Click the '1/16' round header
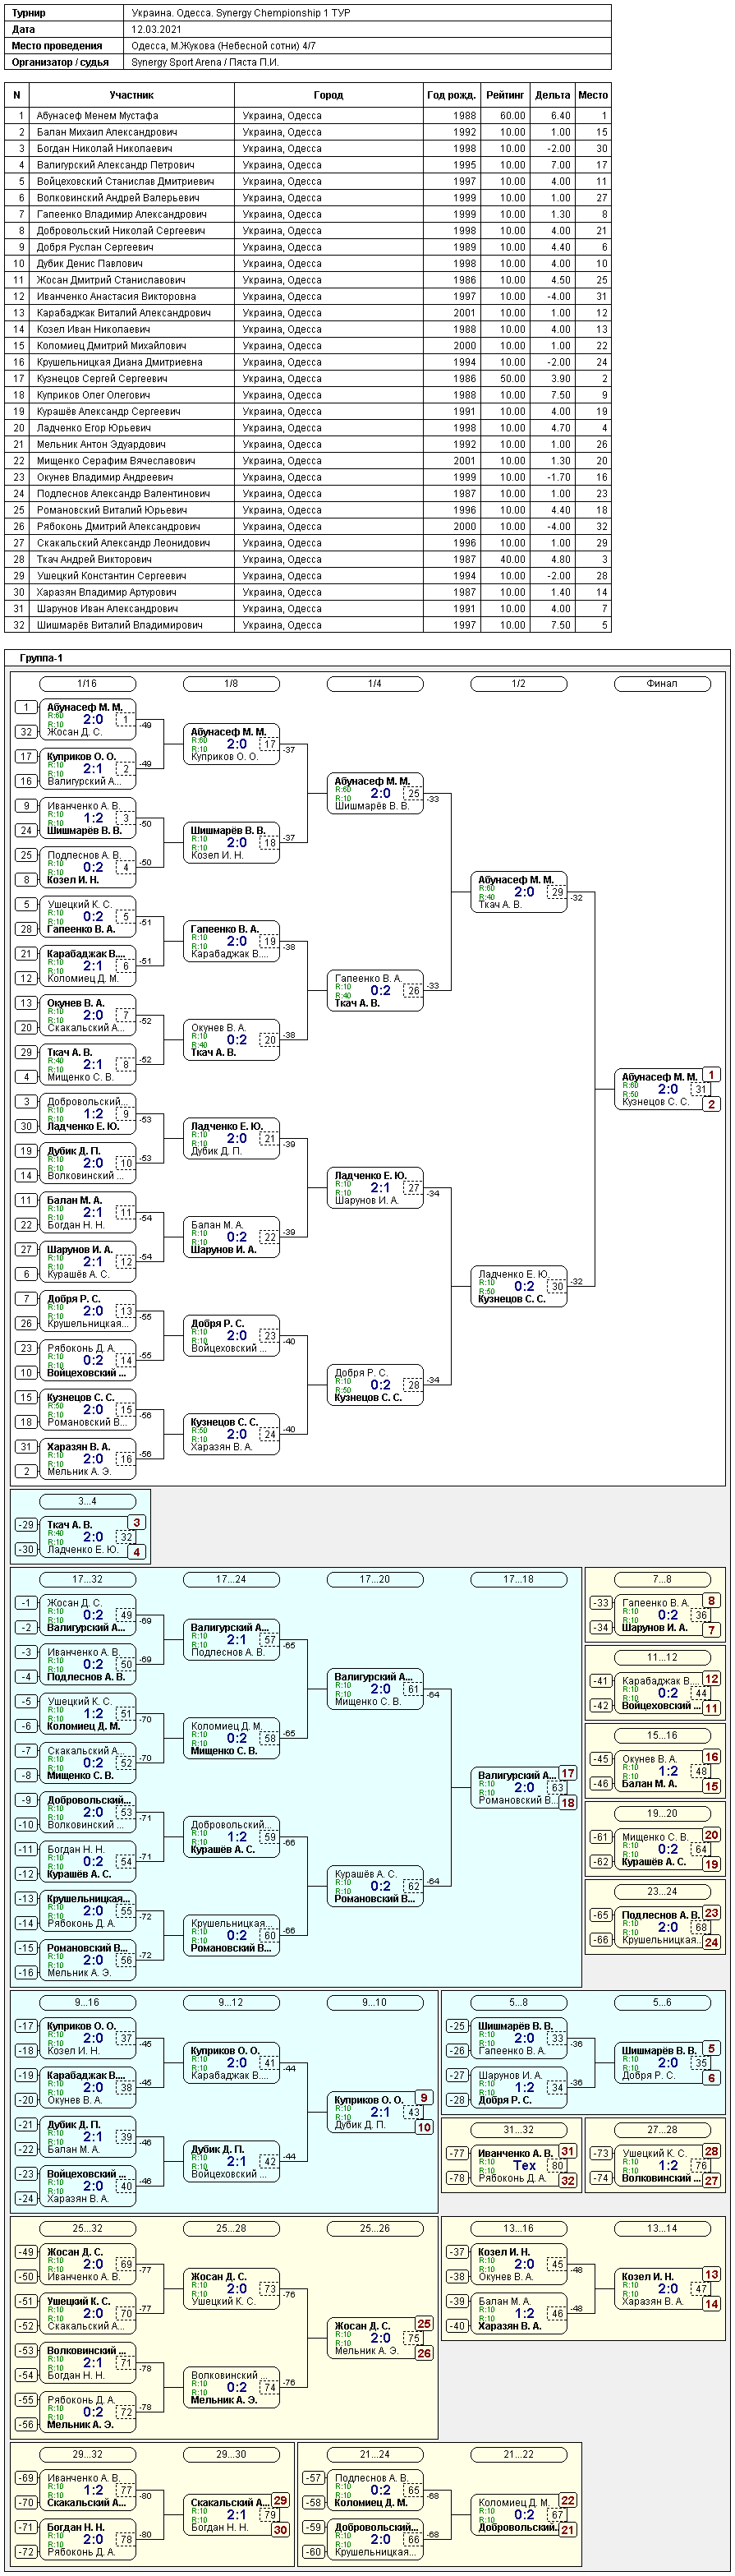Viewport: 735px width, 2576px height. pos(87,684)
